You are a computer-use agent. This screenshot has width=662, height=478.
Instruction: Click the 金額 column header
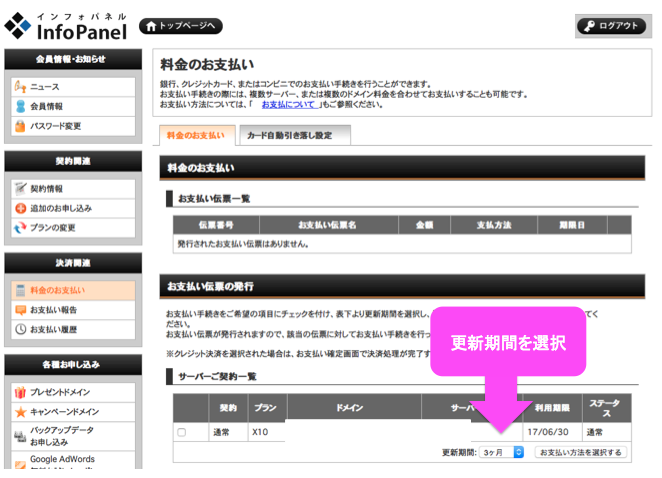pyautogui.click(x=424, y=225)
